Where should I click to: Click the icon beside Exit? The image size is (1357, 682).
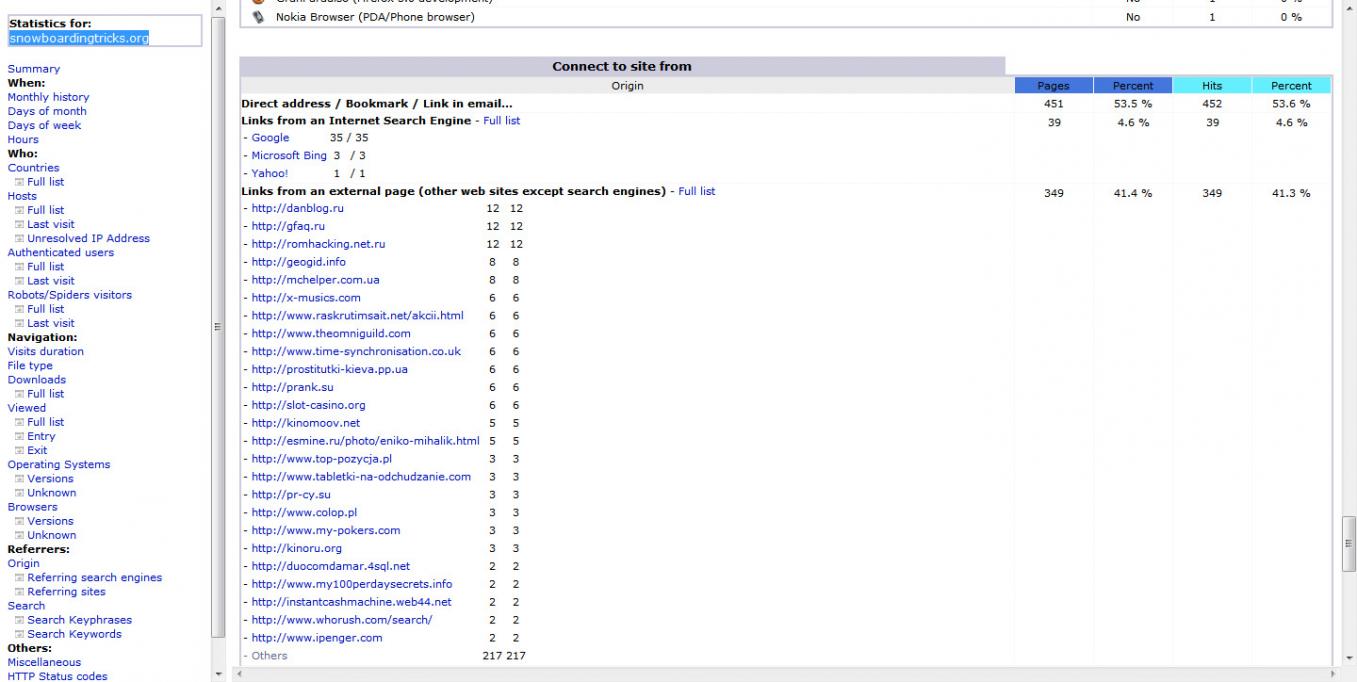coord(19,451)
